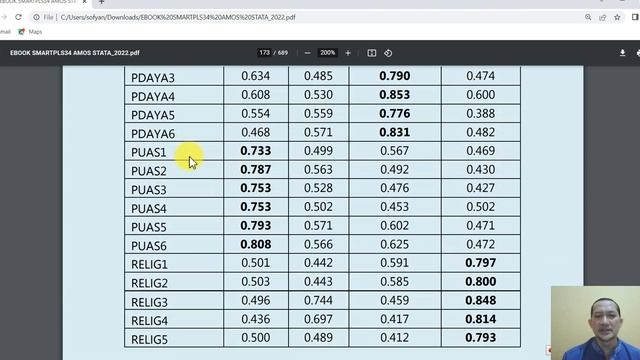
Task: Open the browser zoom magnifier icon
Action: click(588, 17)
